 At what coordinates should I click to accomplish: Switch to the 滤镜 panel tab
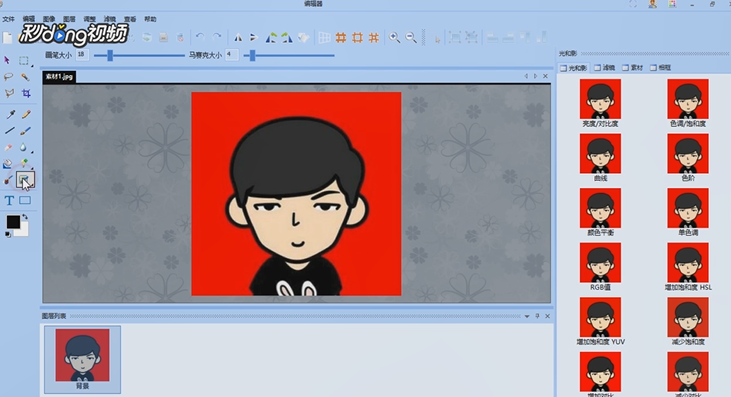[605, 68]
